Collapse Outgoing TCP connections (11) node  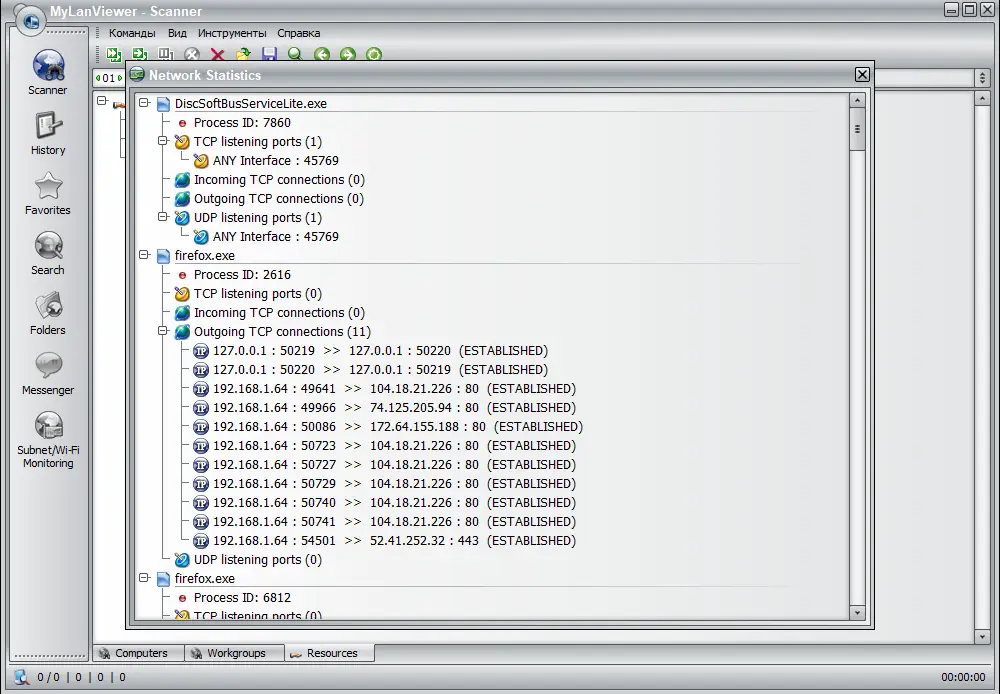click(x=163, y=330)
